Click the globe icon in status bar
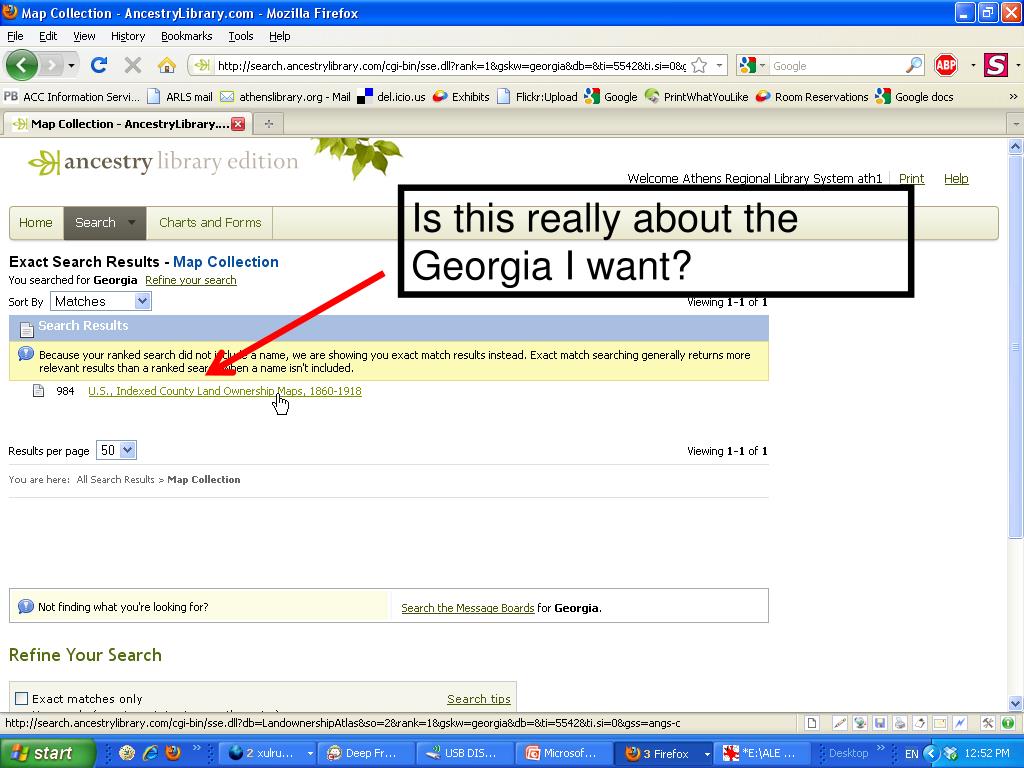 (860, 723)
